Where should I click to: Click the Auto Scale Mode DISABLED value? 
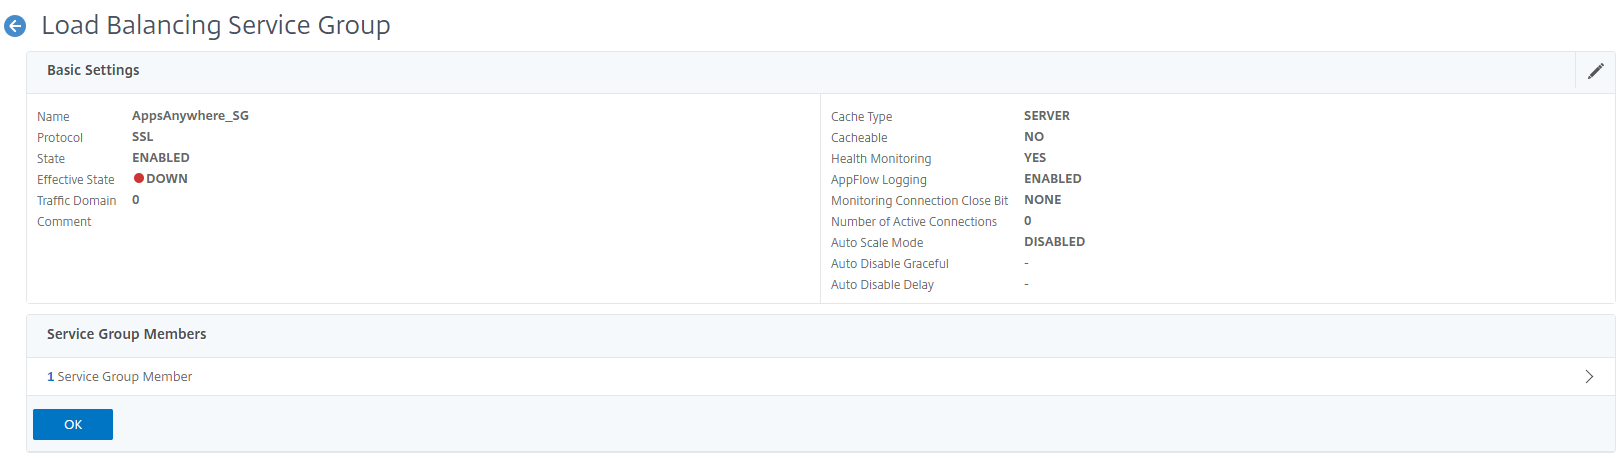(x=1054, y=242)
